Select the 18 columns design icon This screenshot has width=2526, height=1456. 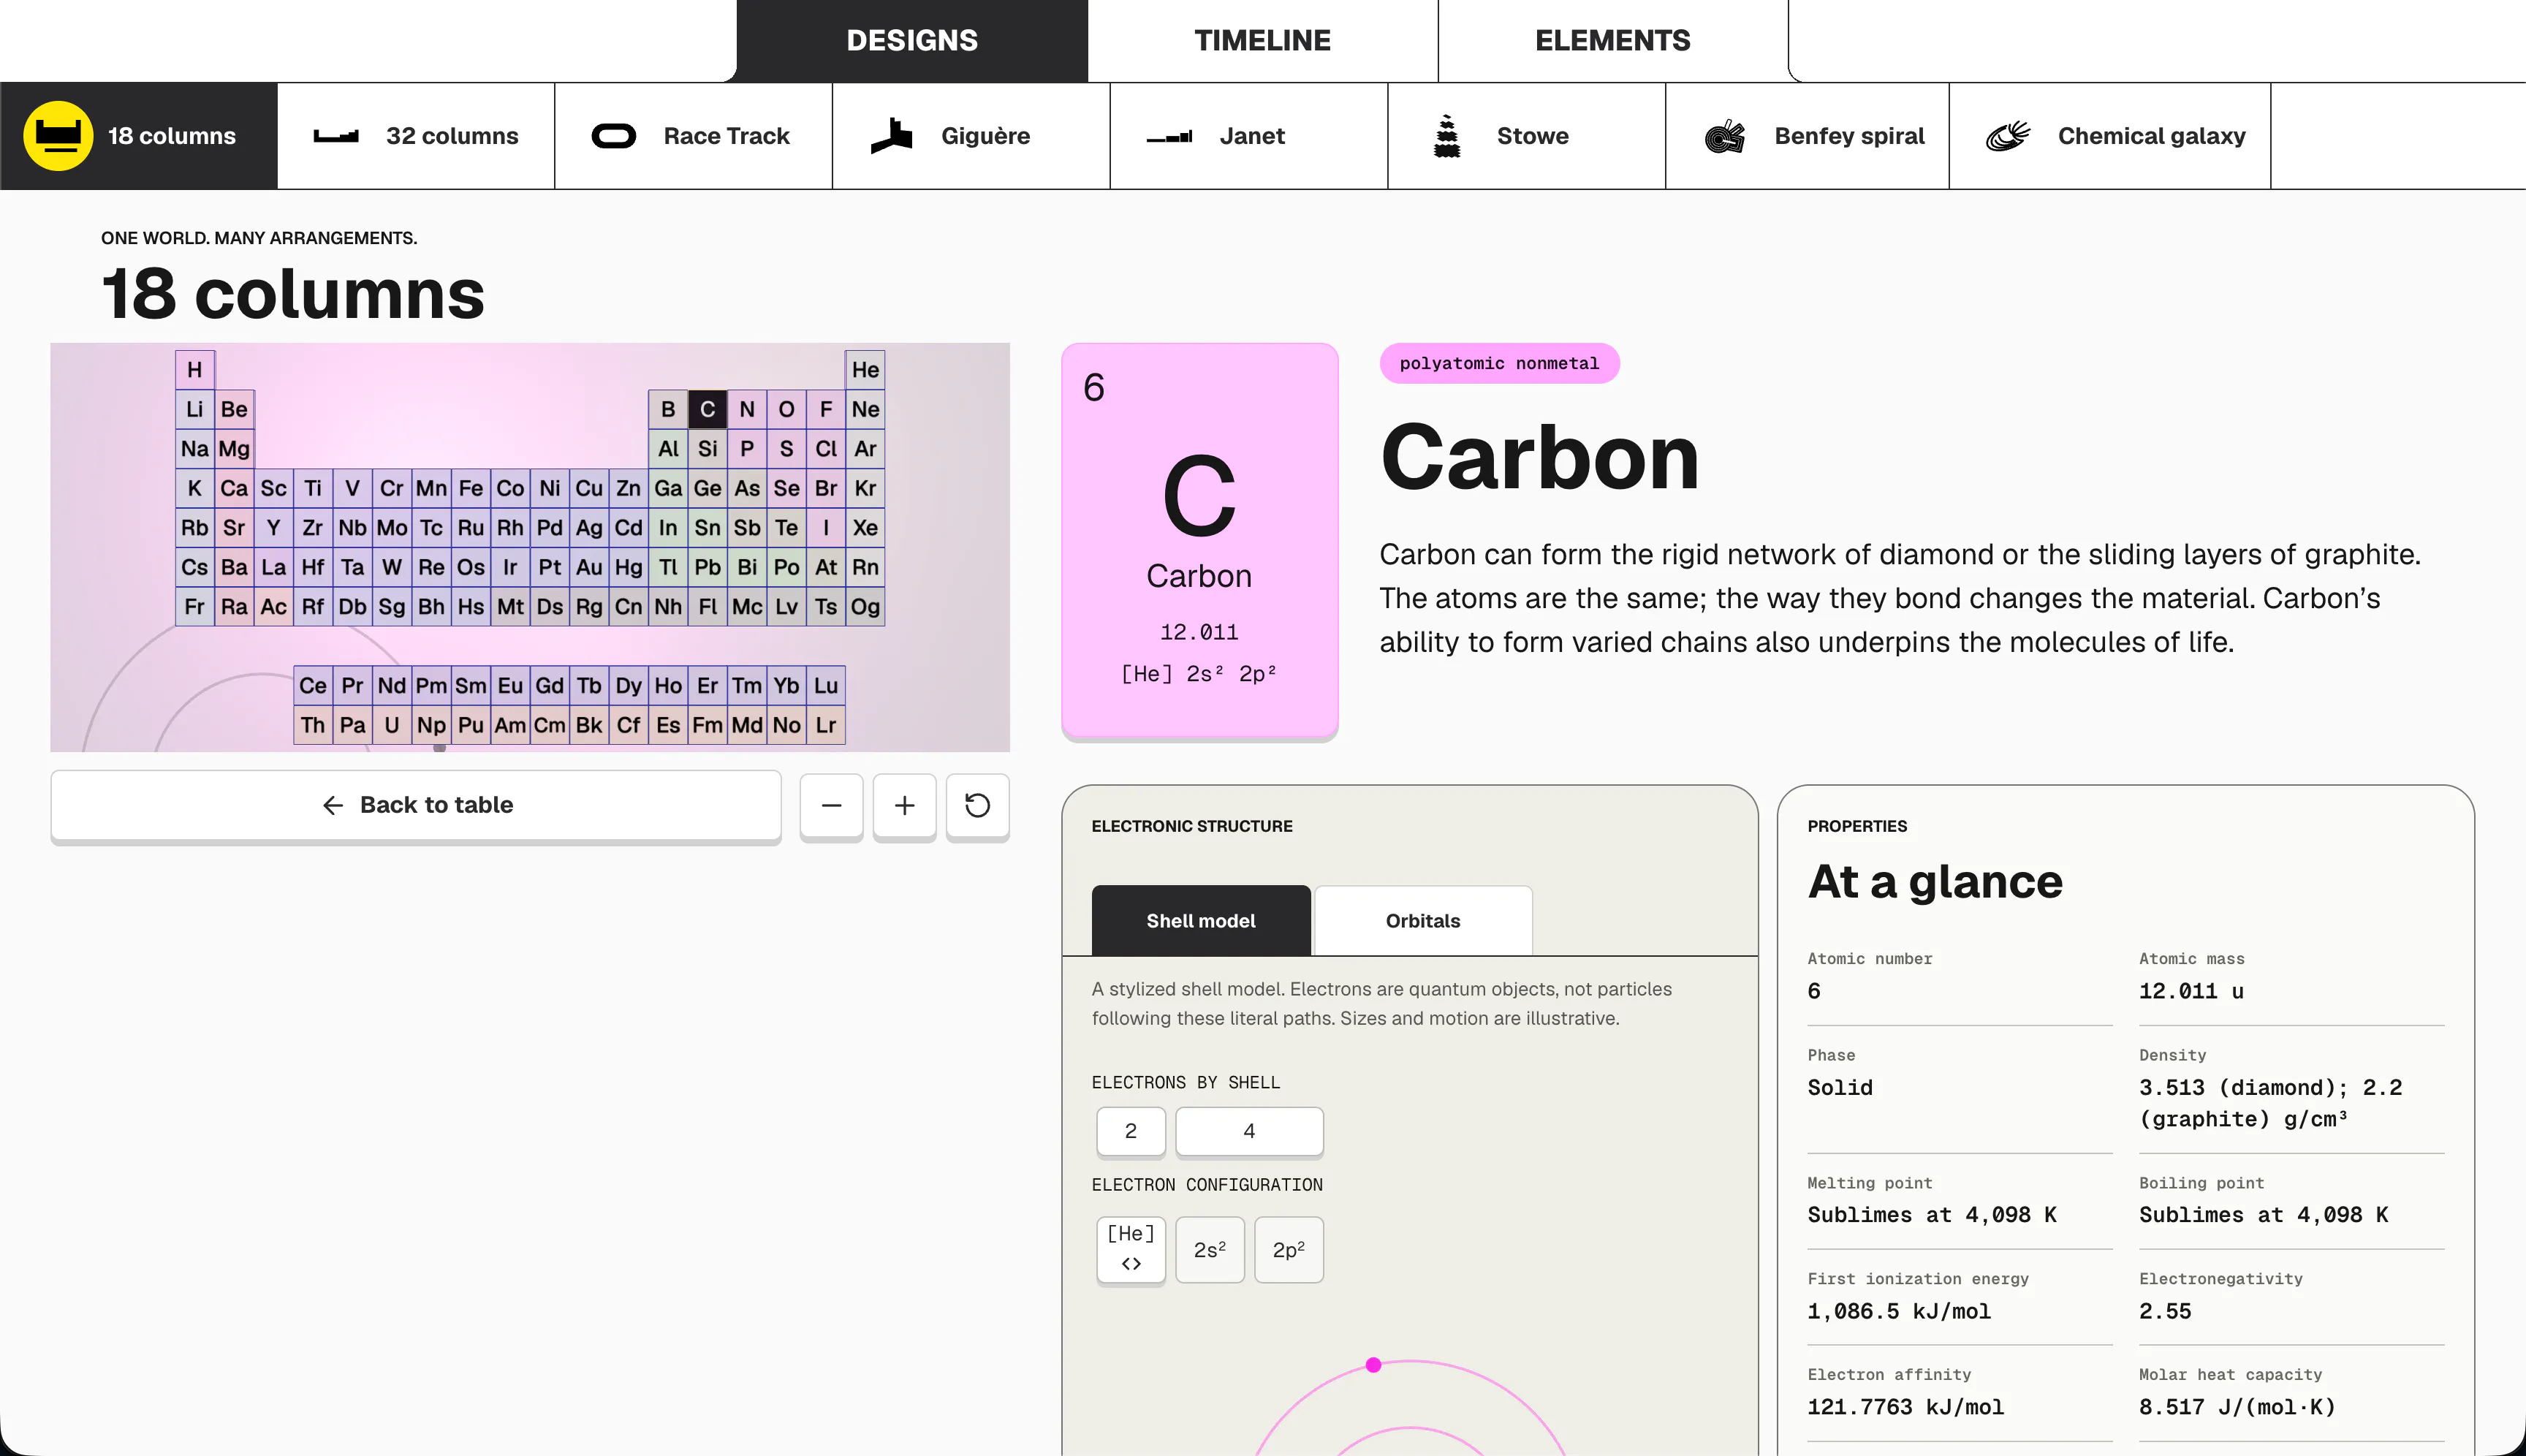pyautogui.click(x=58, y=136)
